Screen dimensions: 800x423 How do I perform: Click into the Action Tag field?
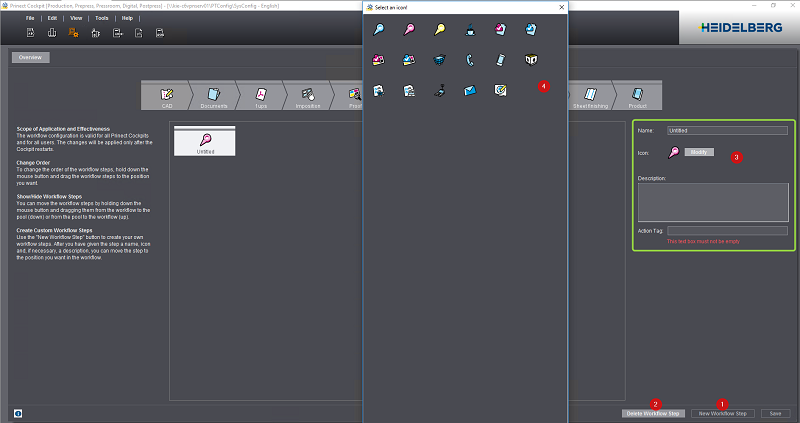tap(727, 231)
